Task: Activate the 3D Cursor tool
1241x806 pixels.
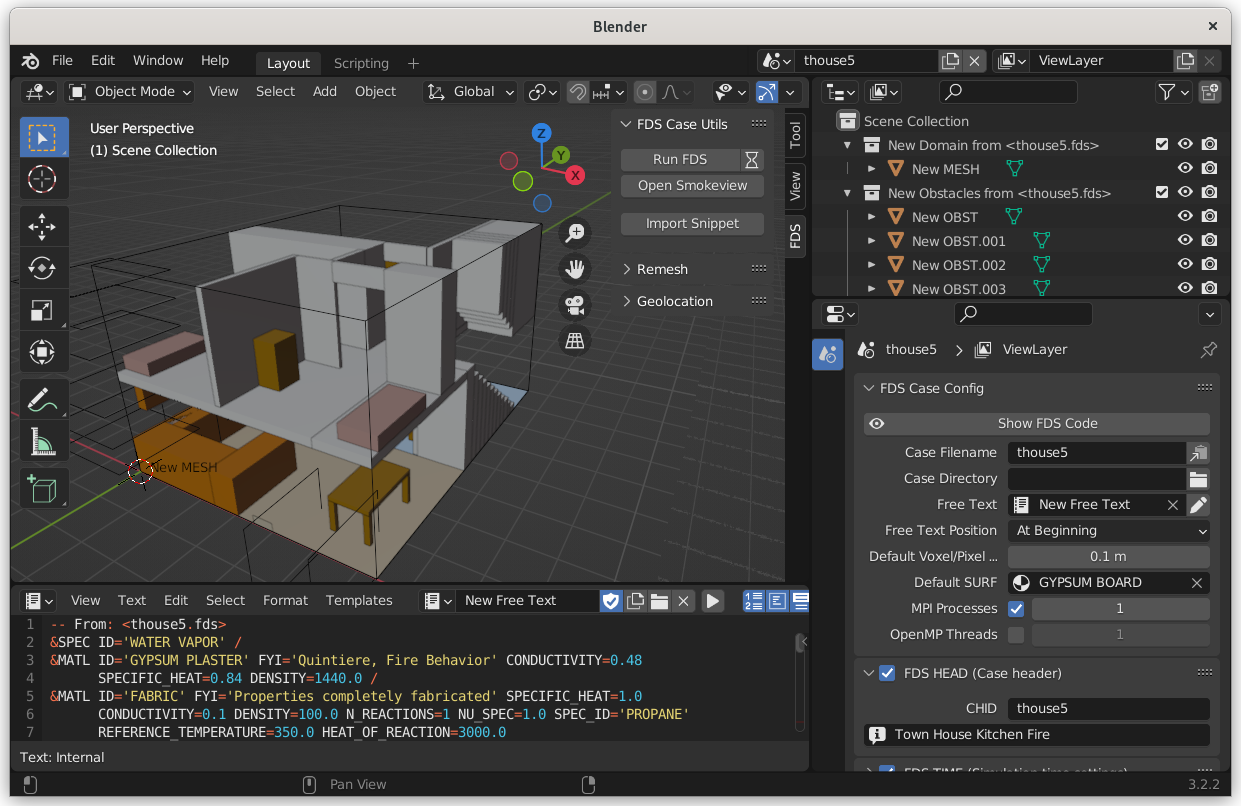Action: [x=44, y=179]
